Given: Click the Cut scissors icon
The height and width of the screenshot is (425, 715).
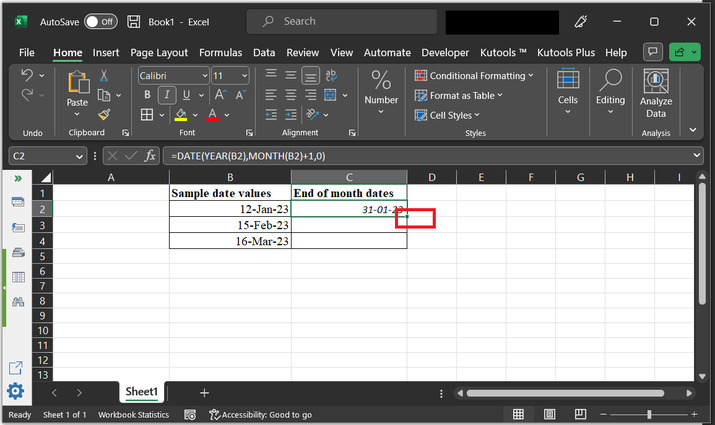Looking at the screenshot, I should point(104,76).
